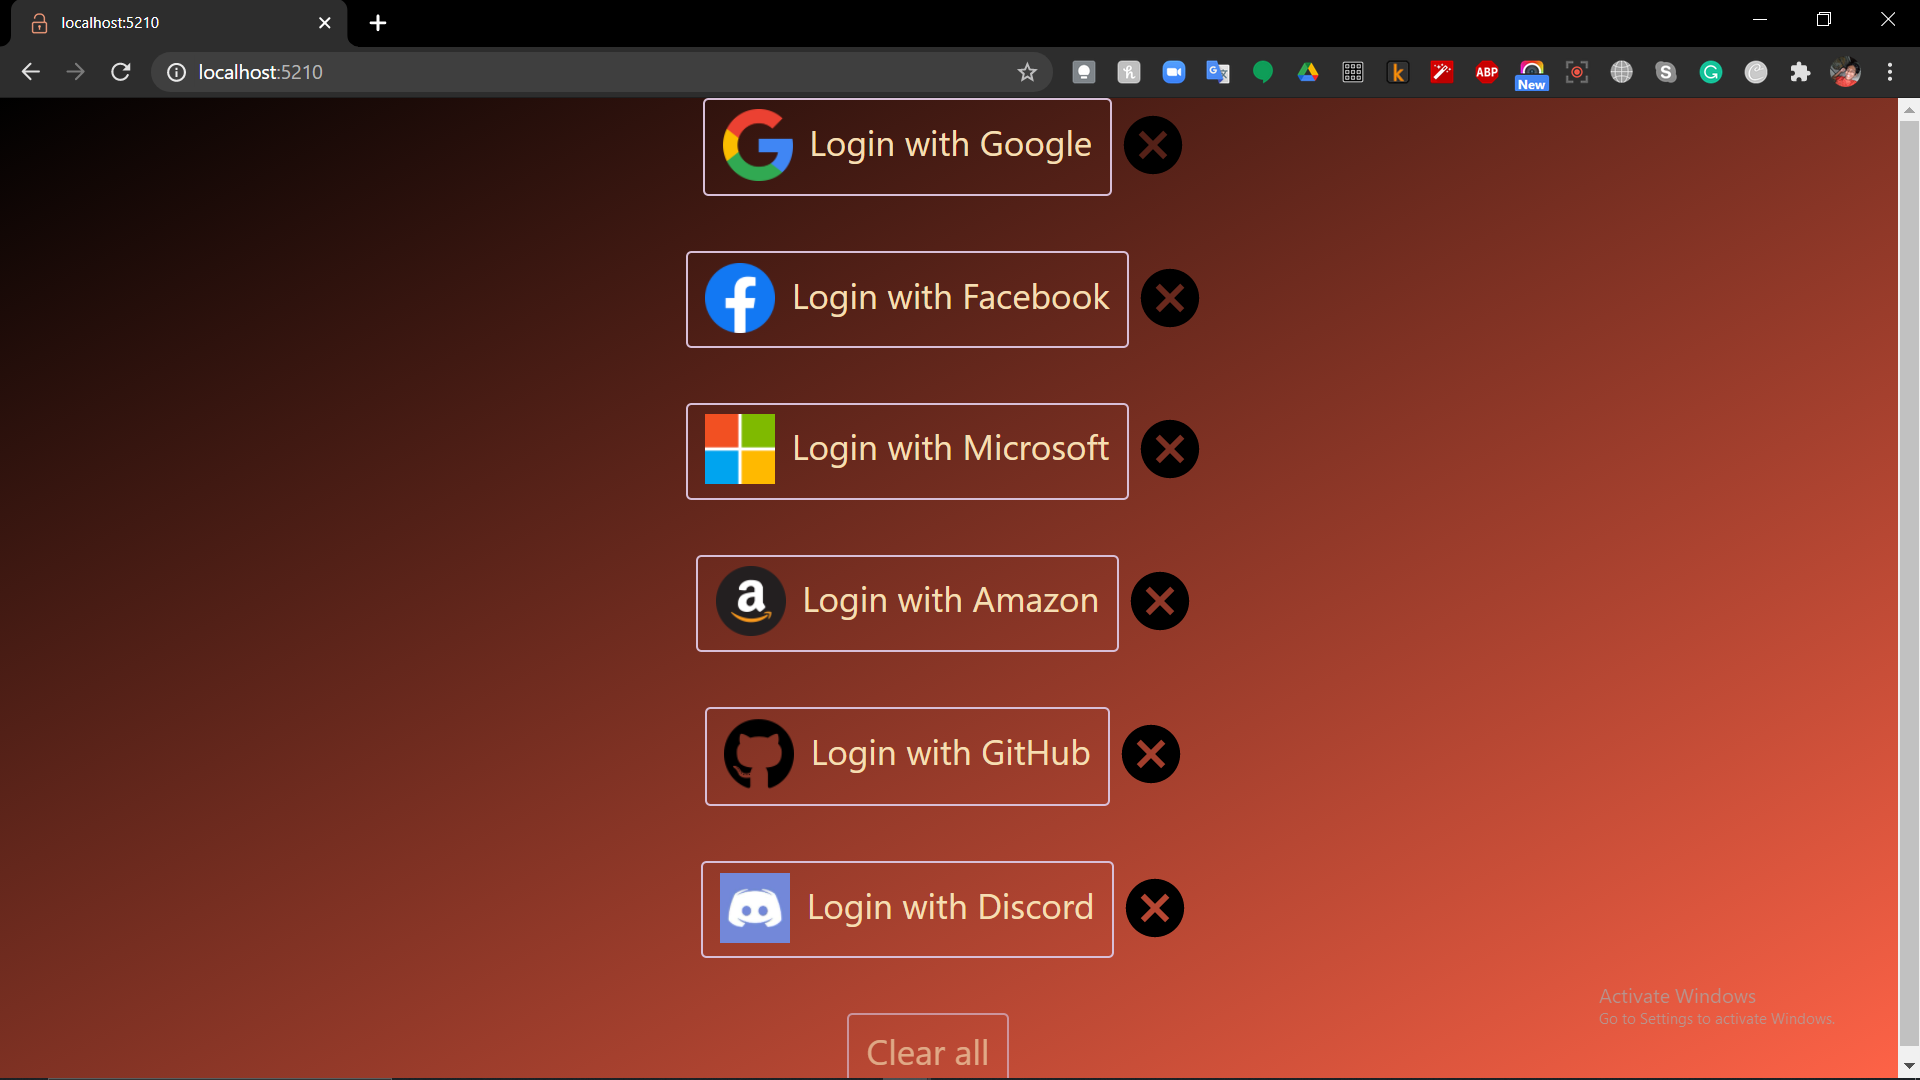Select the Login with Amazon button
The height and width of the screenshot is (1080, 1920).
(x=907, y=603)
